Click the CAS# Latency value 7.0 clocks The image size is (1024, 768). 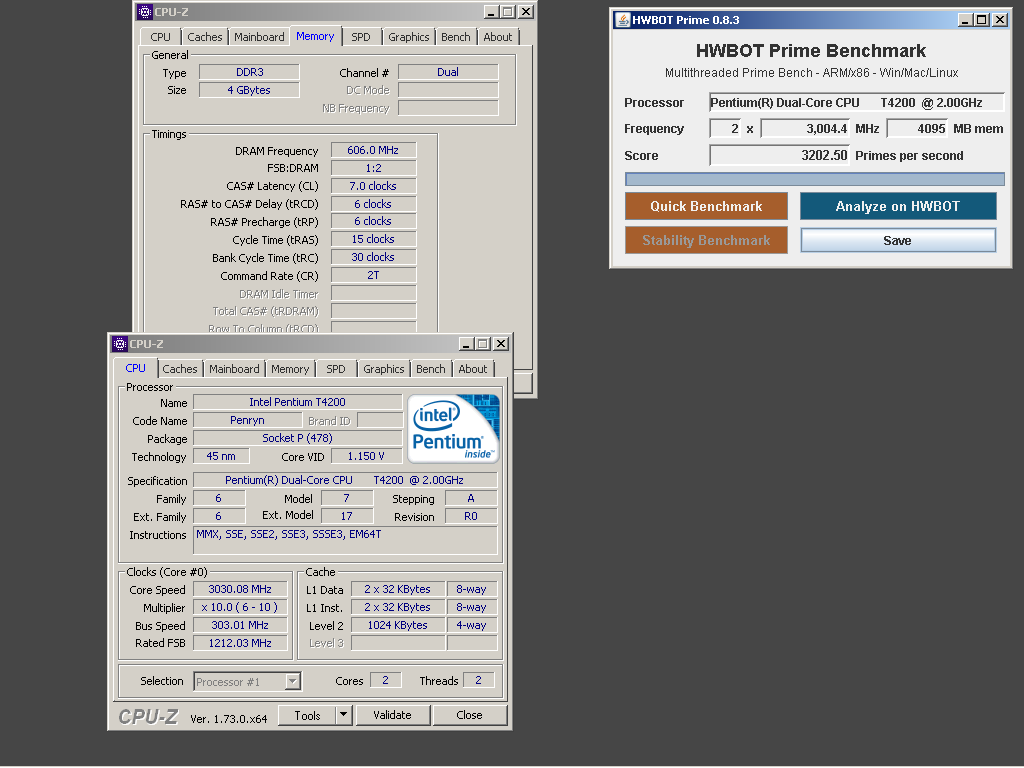[x=373, y=186]
